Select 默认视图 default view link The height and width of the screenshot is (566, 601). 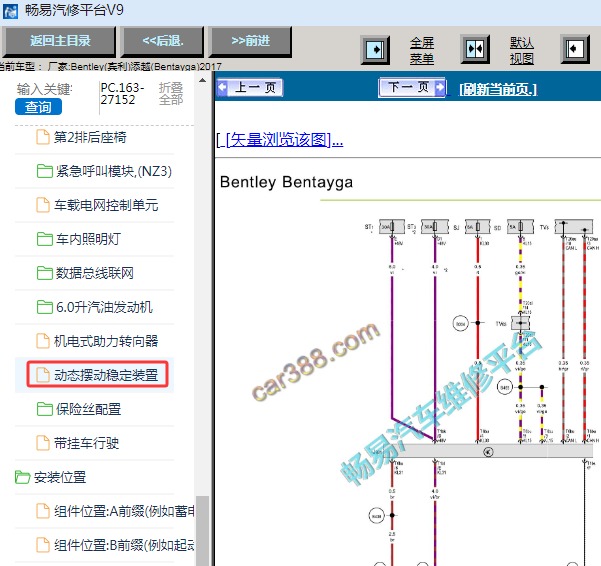[522, 51]
